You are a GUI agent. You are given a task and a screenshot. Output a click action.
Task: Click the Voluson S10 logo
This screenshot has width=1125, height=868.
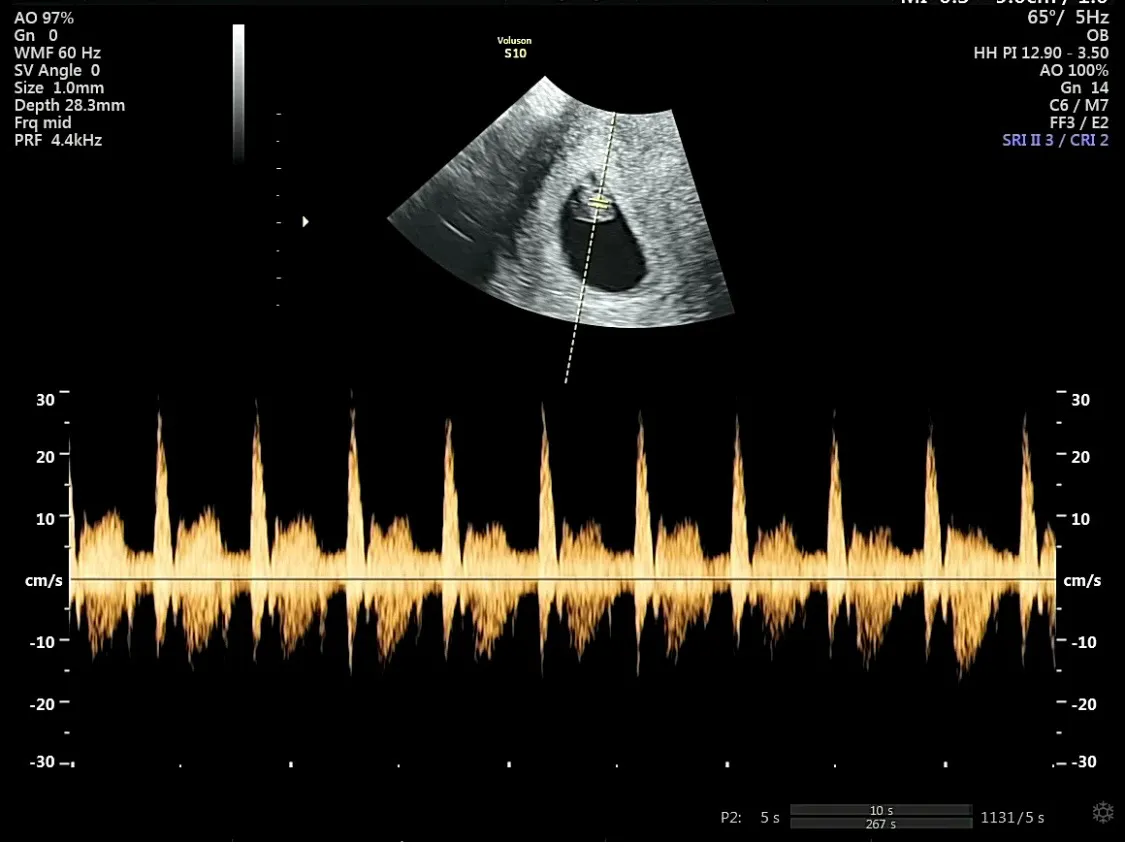click(x=514, y=47)
